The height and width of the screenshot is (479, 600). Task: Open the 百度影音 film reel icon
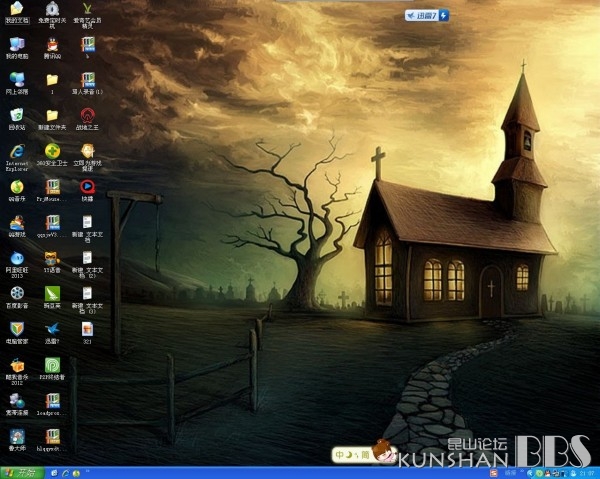pyautogui.click(x=17, y=297)
